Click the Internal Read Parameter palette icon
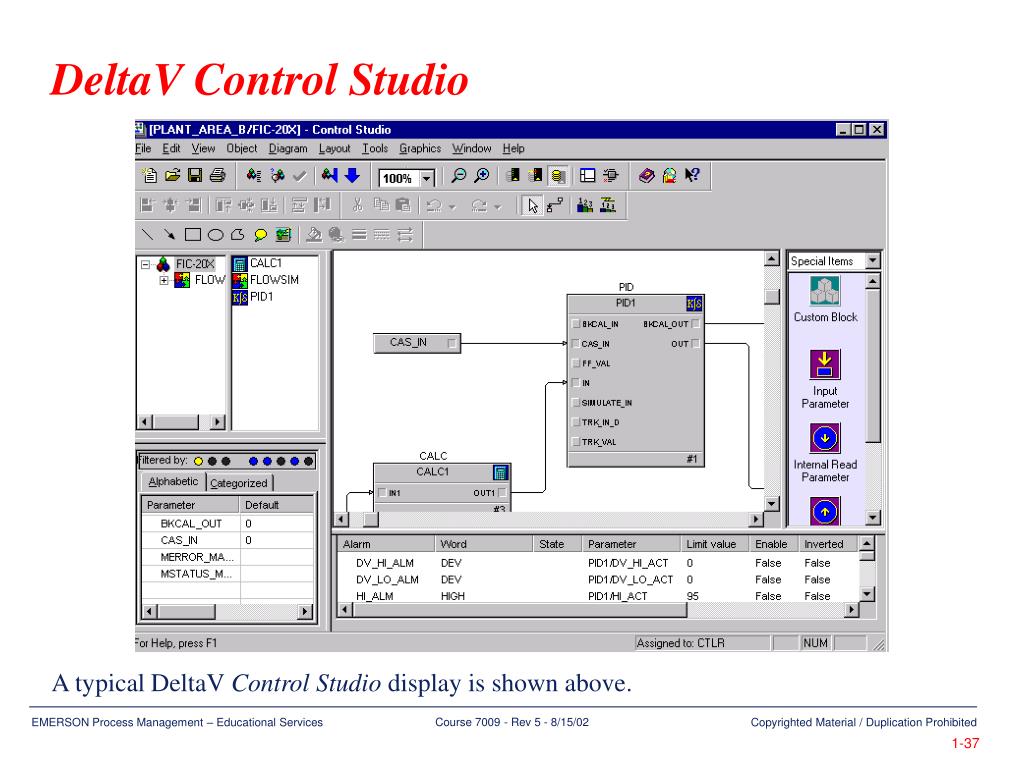Image resolution: width=1024 pixels, height=768 pixels. [x=825, y=438]
